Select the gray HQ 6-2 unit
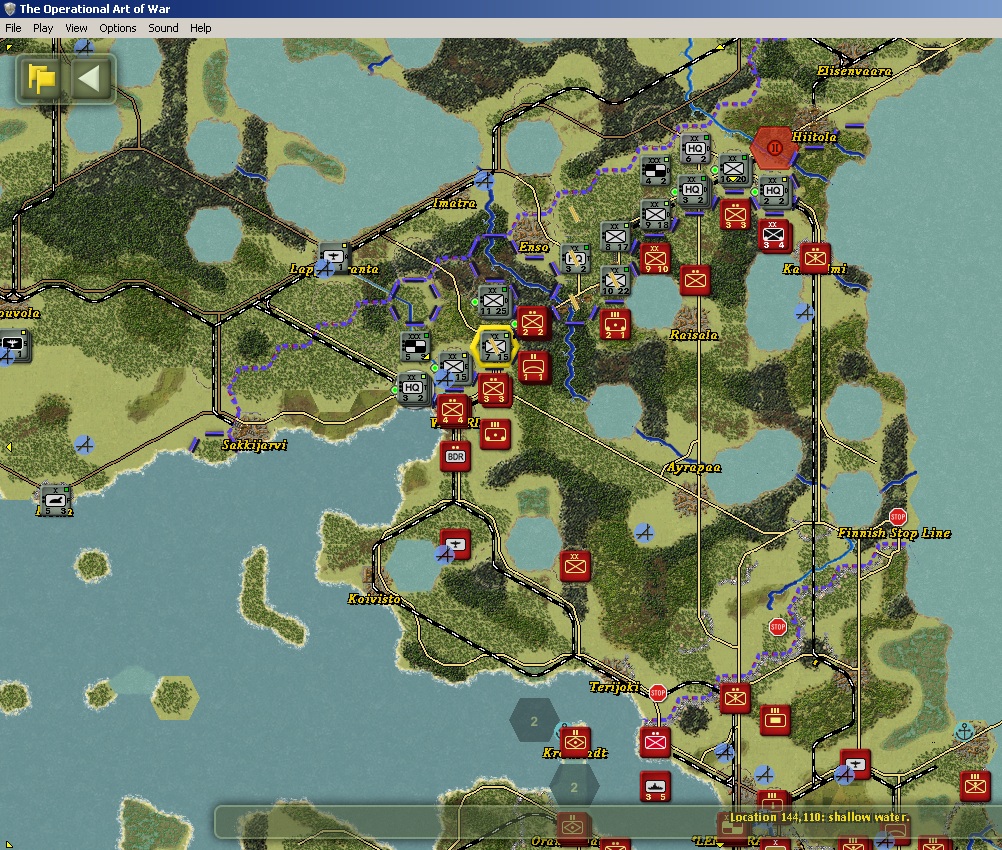This screenshot has height=850, width=1002. [x=695, y=149]
